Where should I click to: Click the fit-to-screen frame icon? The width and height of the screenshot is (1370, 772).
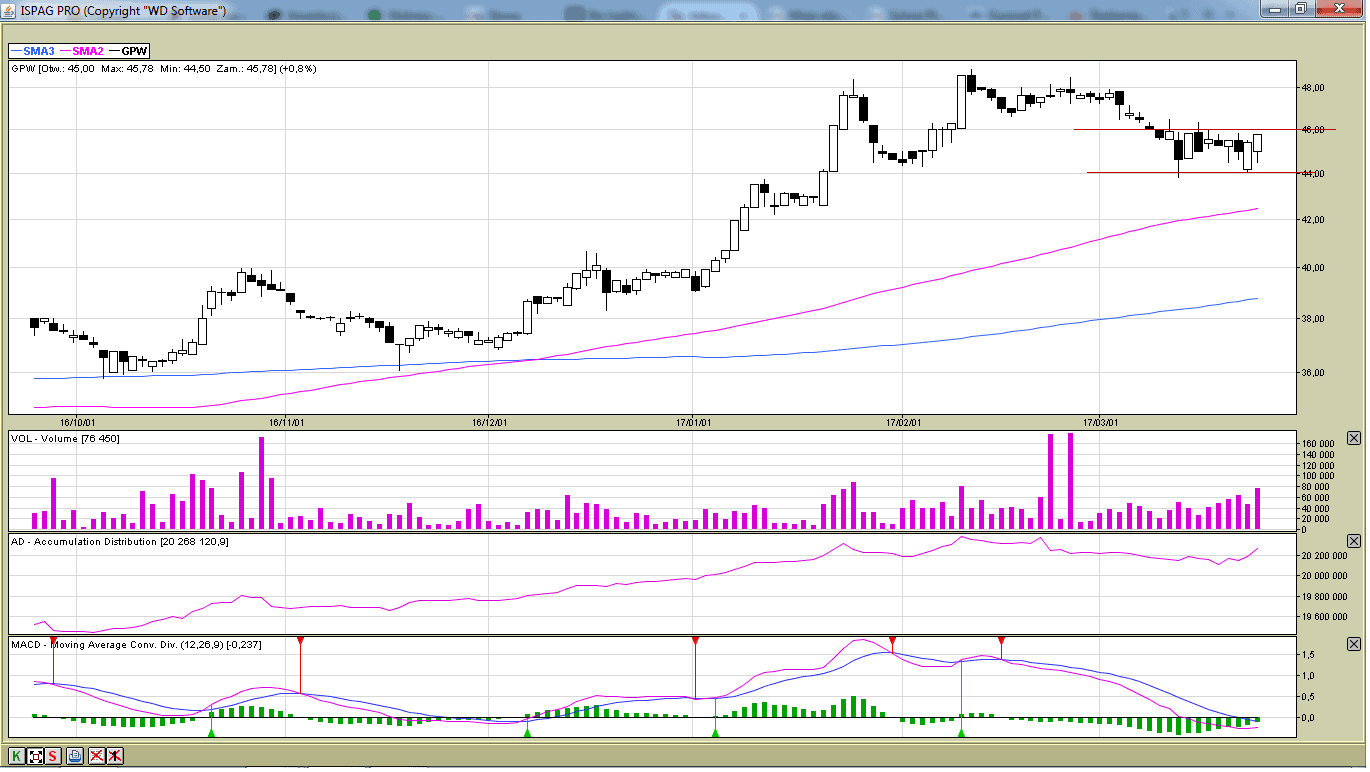tap(35, 756)
